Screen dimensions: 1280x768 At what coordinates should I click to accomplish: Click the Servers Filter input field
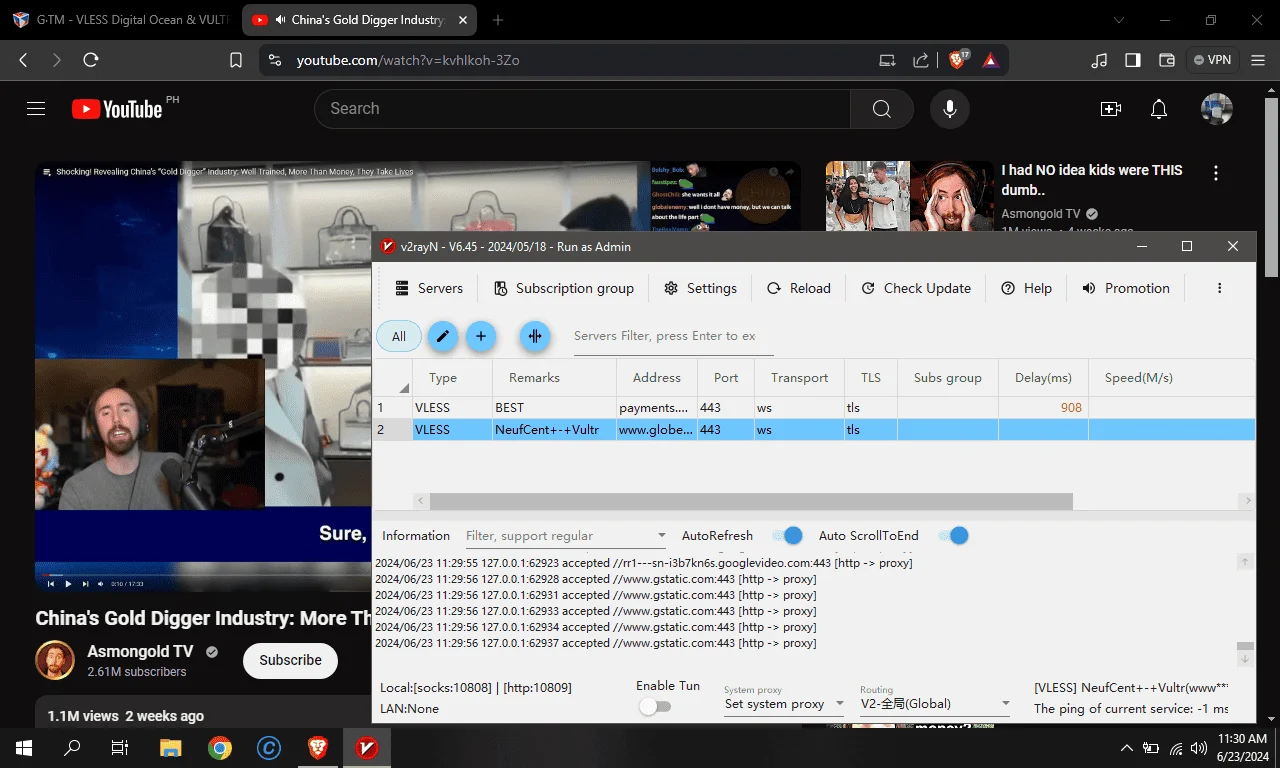(x=673, y=336)
